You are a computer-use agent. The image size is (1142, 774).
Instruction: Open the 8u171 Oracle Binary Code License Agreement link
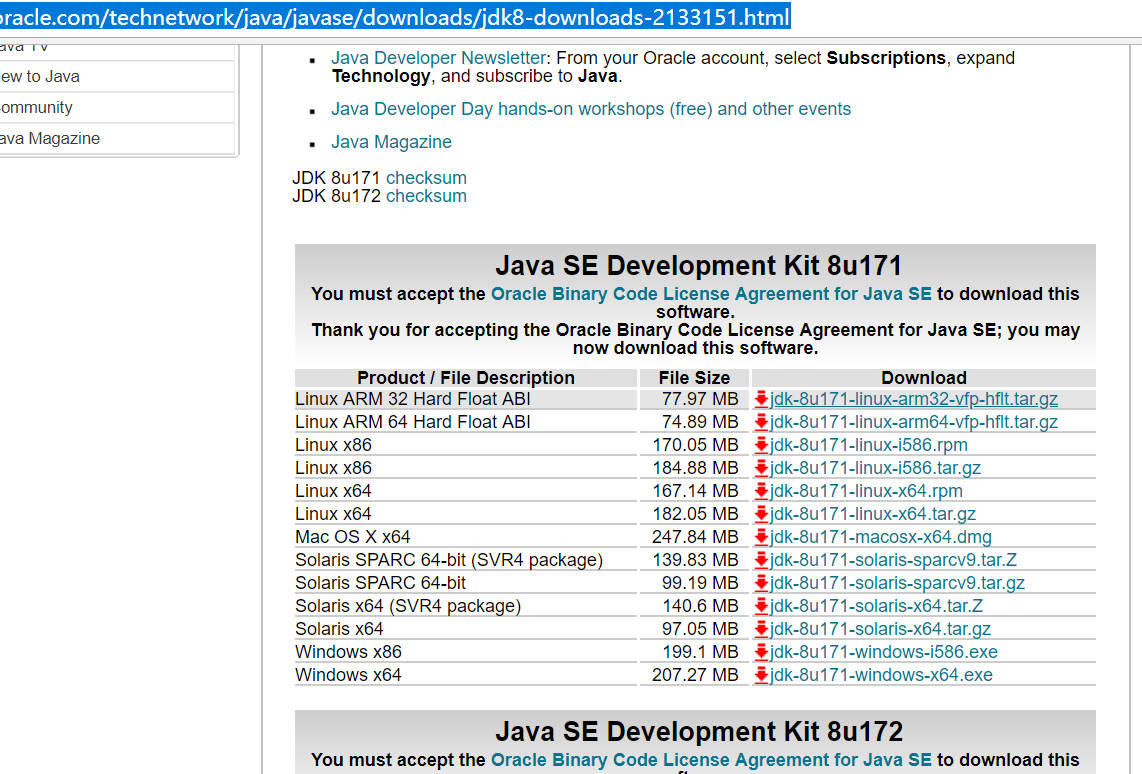pyautogui.click(x=711, y=294)
